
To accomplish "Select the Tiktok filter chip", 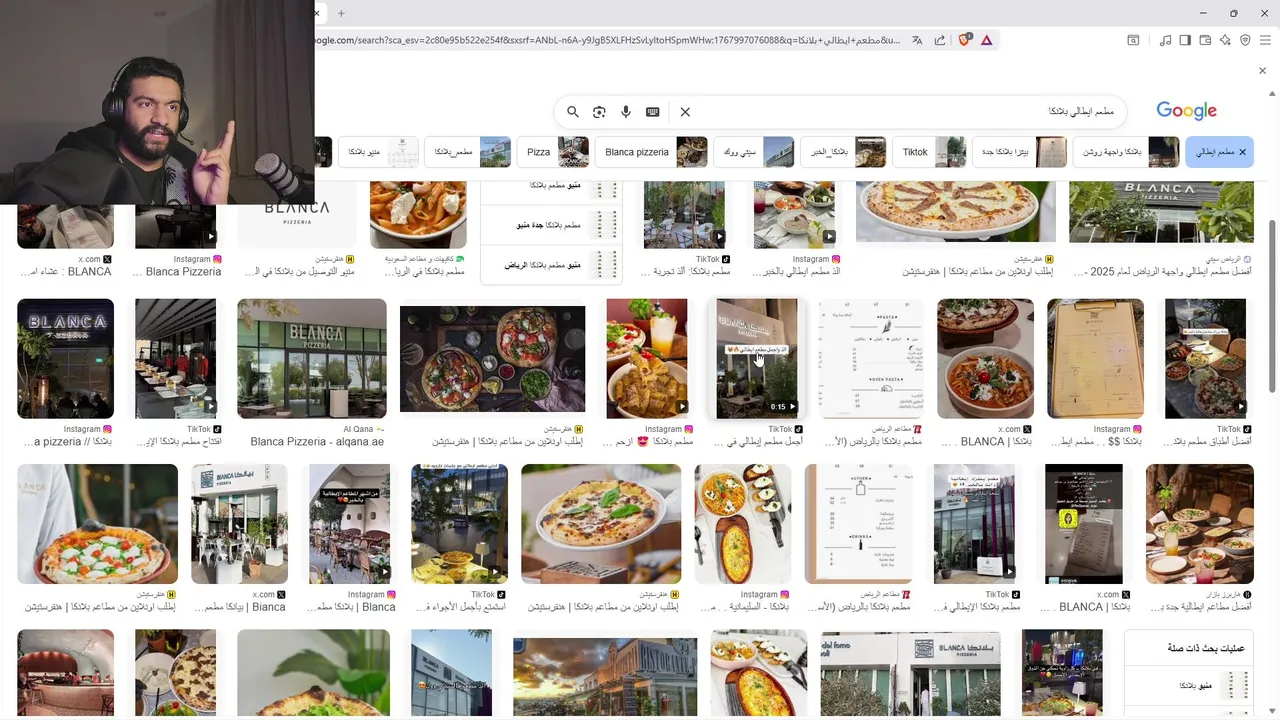I will pos(929,152).
